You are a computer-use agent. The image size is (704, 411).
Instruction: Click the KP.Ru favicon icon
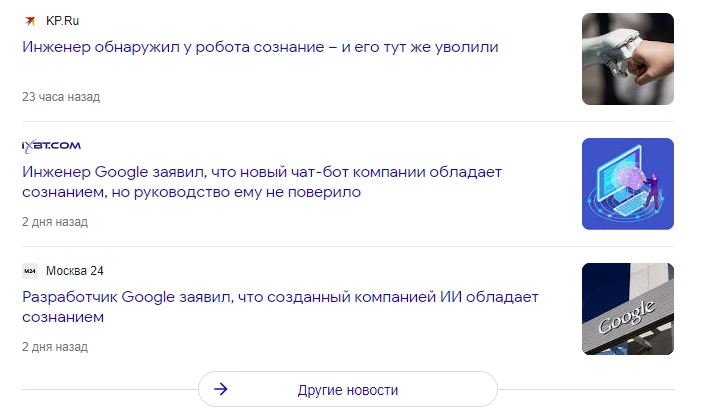(30, 21)
